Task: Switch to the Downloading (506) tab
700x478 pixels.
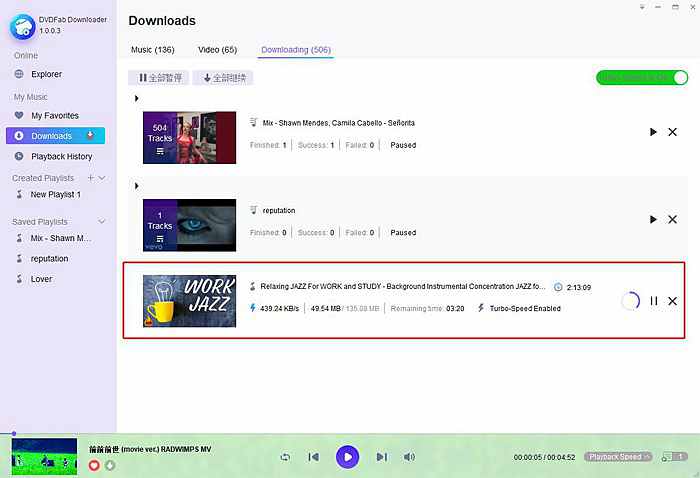Action: coord(296,50)
